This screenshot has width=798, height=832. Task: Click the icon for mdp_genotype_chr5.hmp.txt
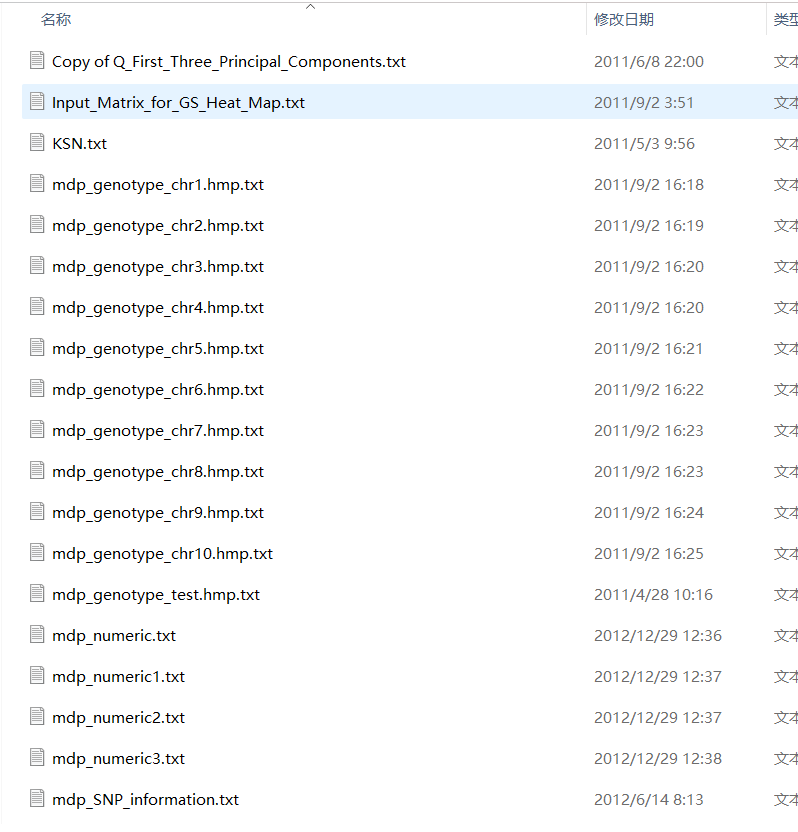point(37,347)
